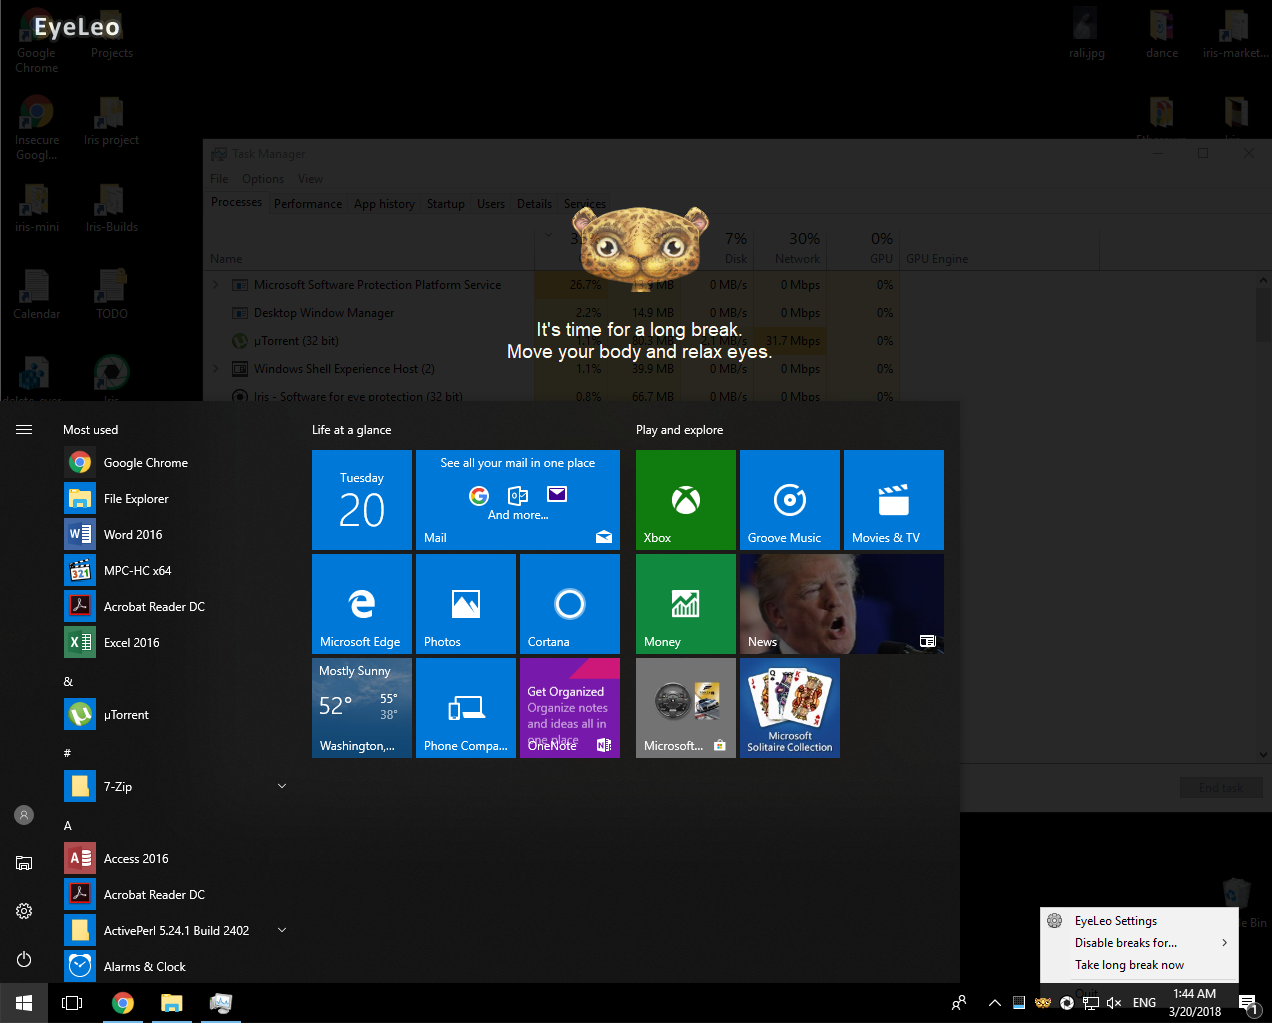Open the Money tile
Image resolution: width=1272 pixels, height=1023 pixels.
pos(686,604)
